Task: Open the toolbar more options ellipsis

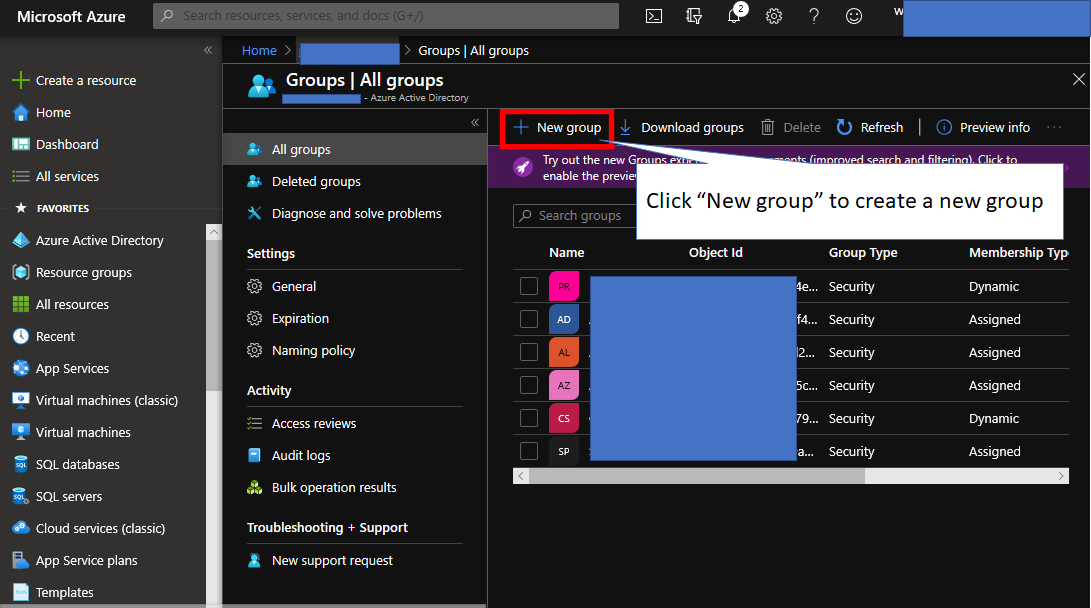Action: point(1054,127)
